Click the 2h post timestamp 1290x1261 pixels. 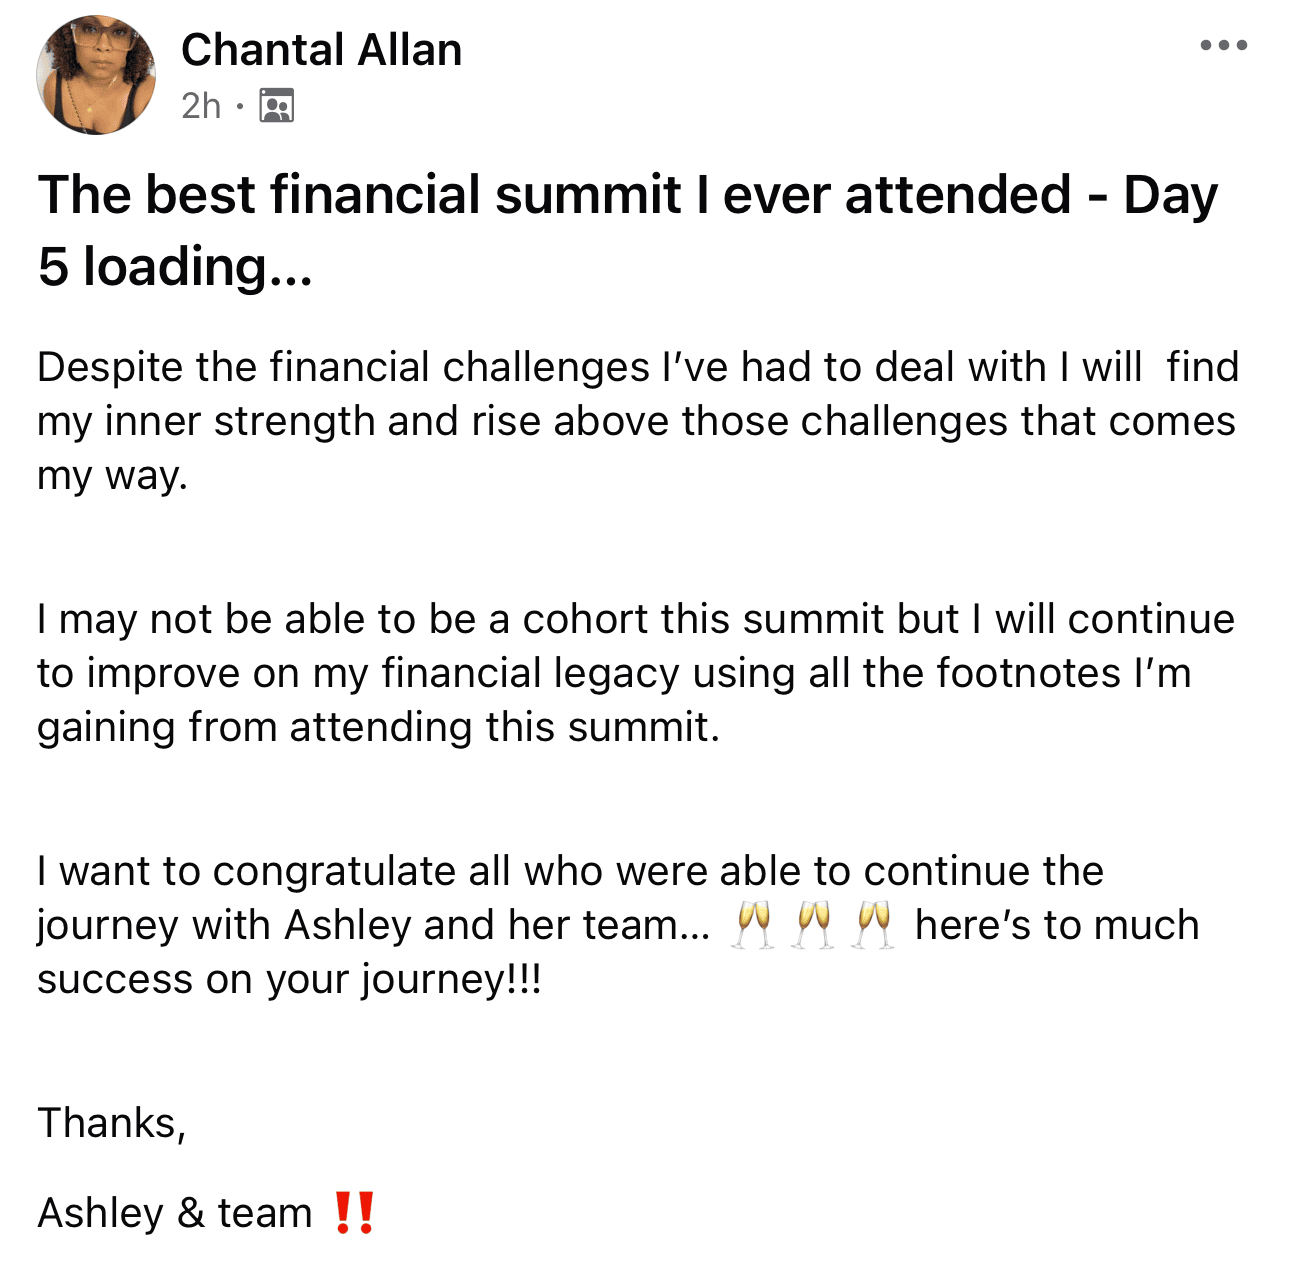point(201,105)
